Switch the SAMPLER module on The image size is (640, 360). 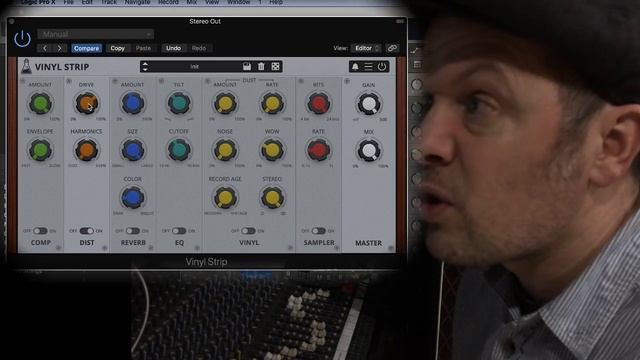[318, 231]
